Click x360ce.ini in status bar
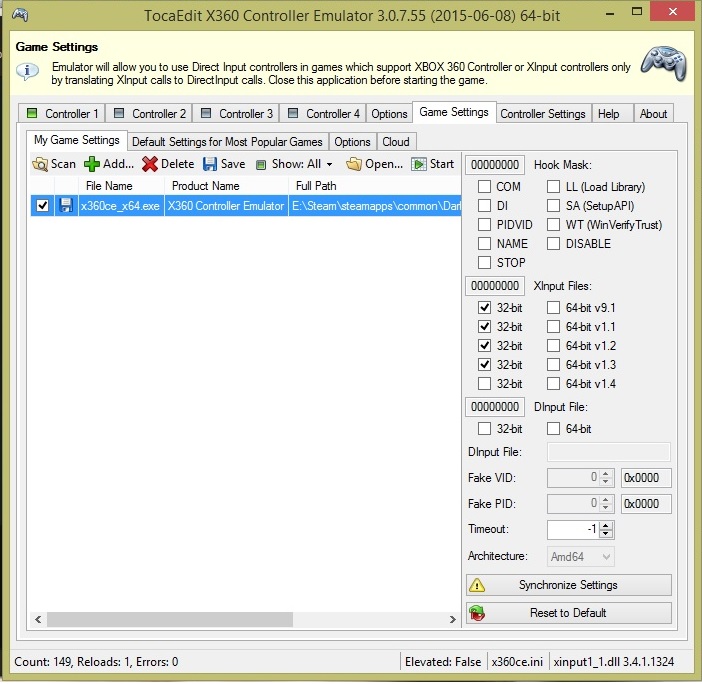The width and height of the screenshot is (702, 684). pos(517,662)
